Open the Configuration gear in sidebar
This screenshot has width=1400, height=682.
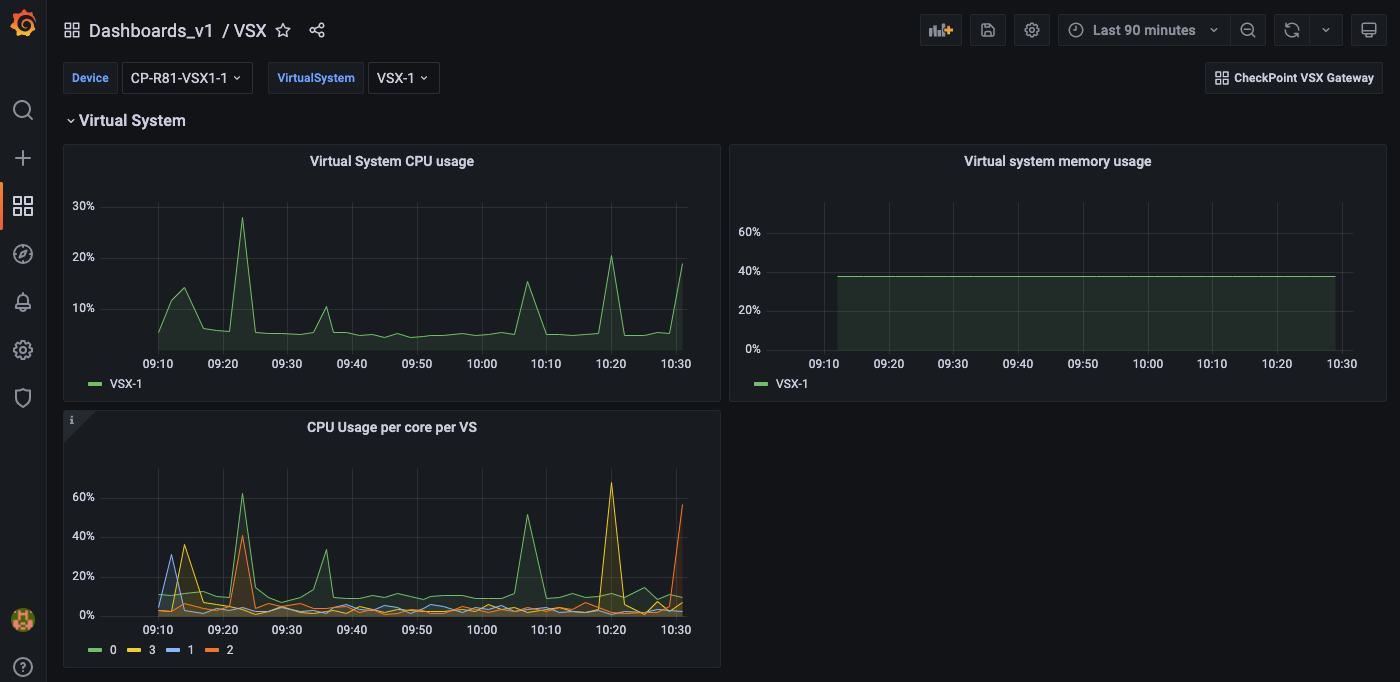coord(23,350)
